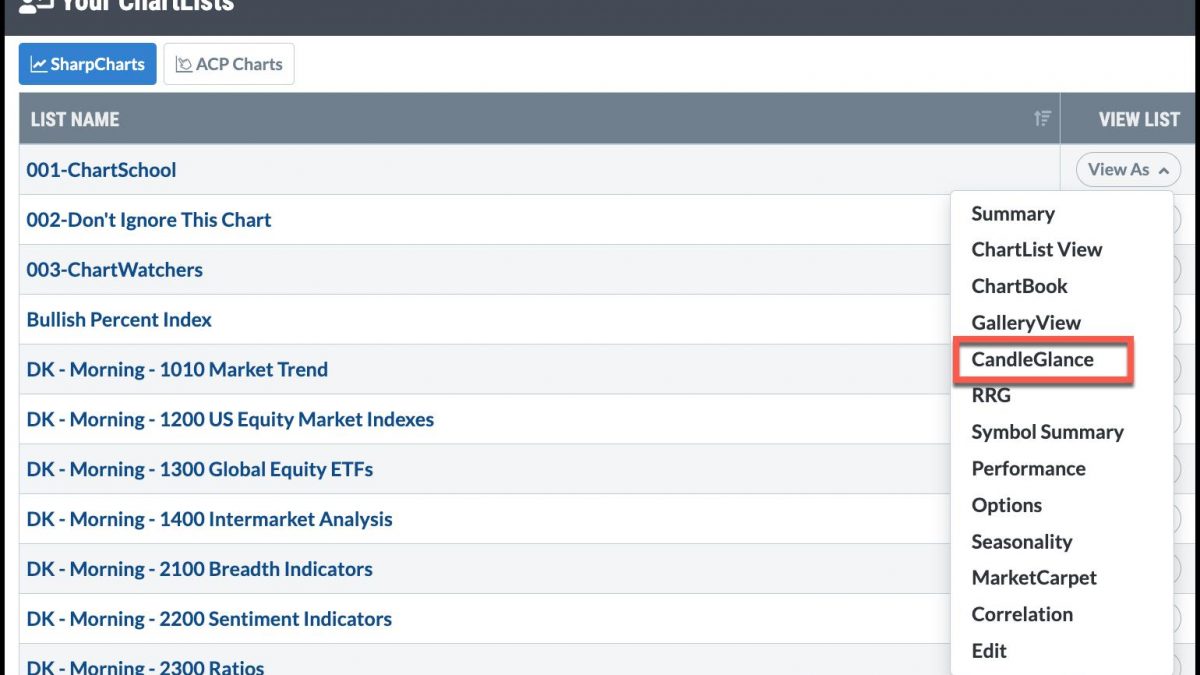Open DK - Morning - 1400 Intermarket Analysis
The image size is (1200, 675).
[x=209, y=520]
